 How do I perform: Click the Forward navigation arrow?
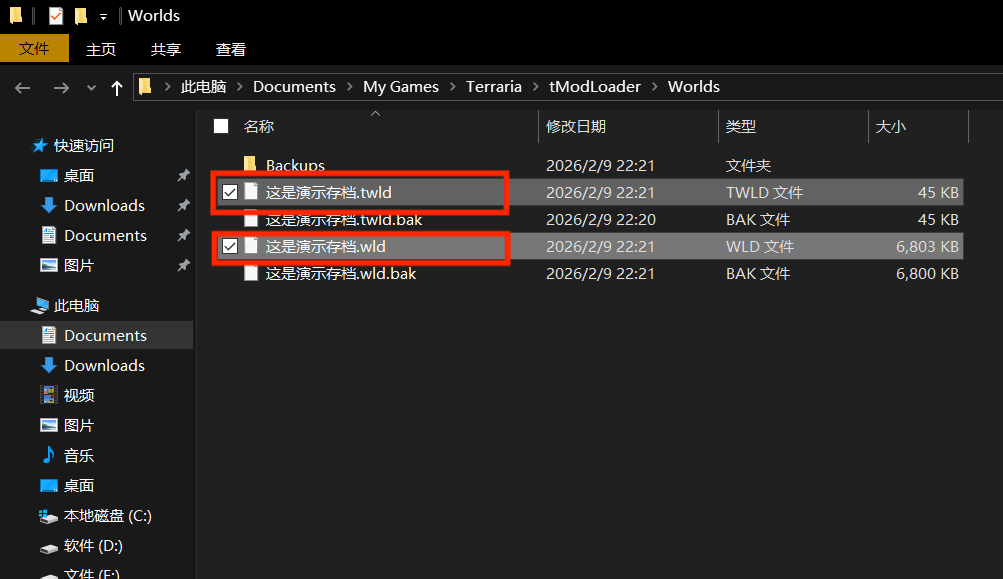pyautogui.click(x=60, y=88)
